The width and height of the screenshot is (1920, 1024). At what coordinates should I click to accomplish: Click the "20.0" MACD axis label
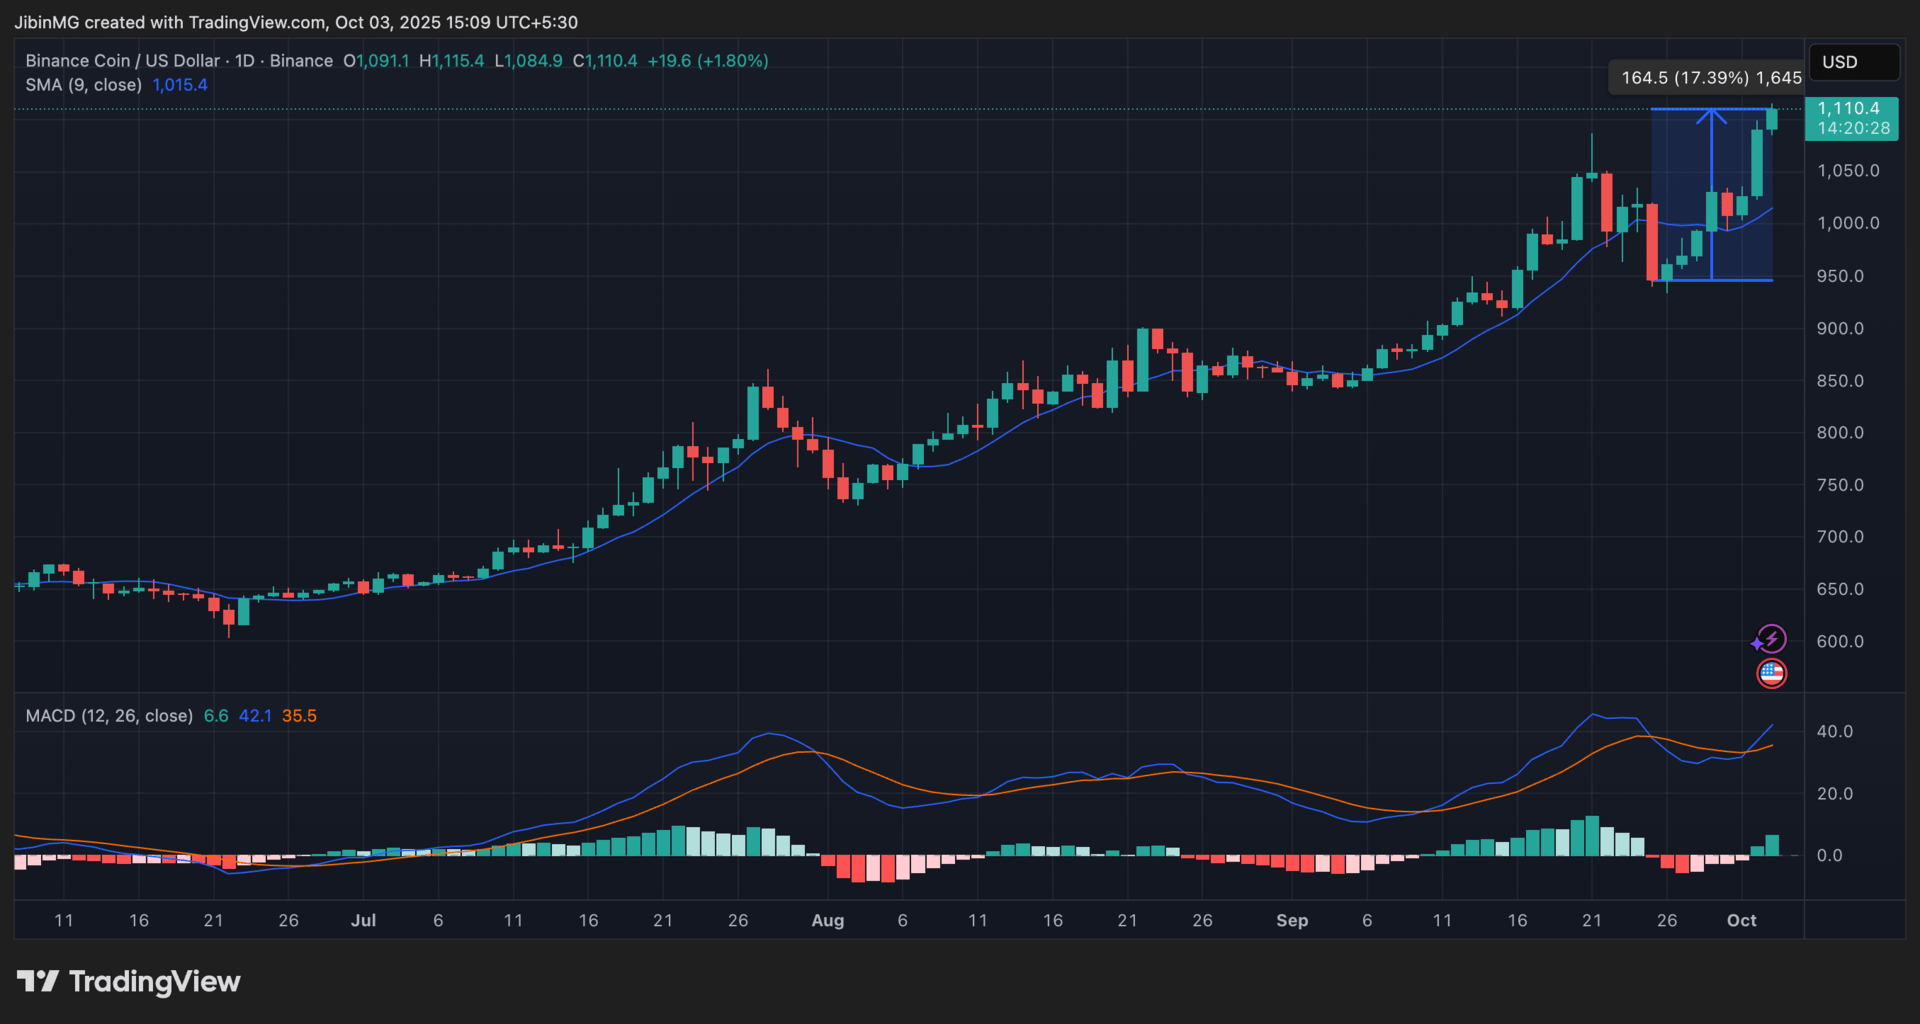[1835, 794]
